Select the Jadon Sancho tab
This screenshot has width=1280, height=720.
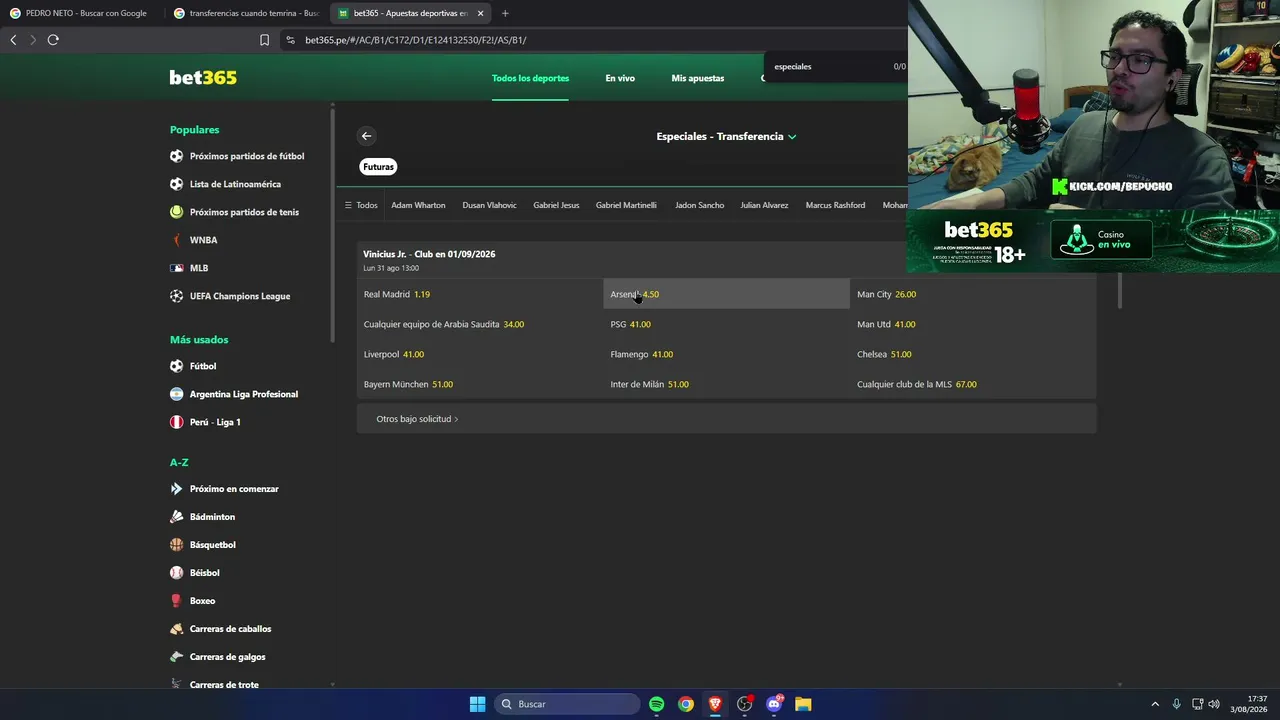[x=699, y=205]
